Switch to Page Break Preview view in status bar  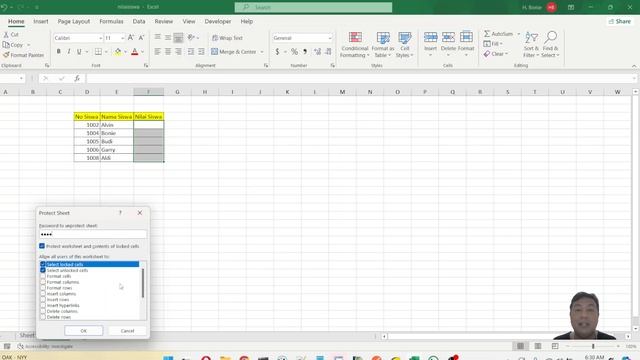555,346
